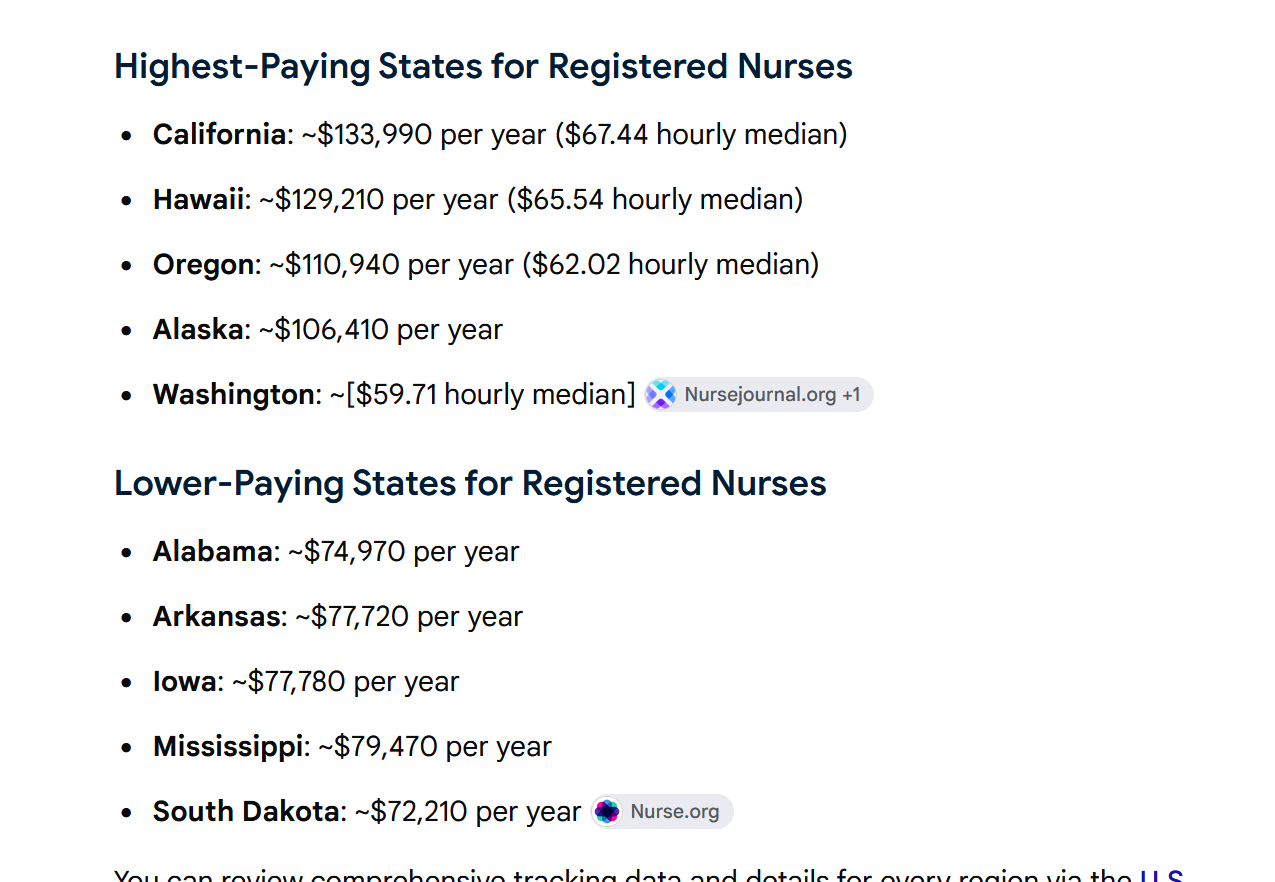Click the South Dakota state name
Image resolution: width=1275 pixels, height=882 pixels.
click(246, 811)
